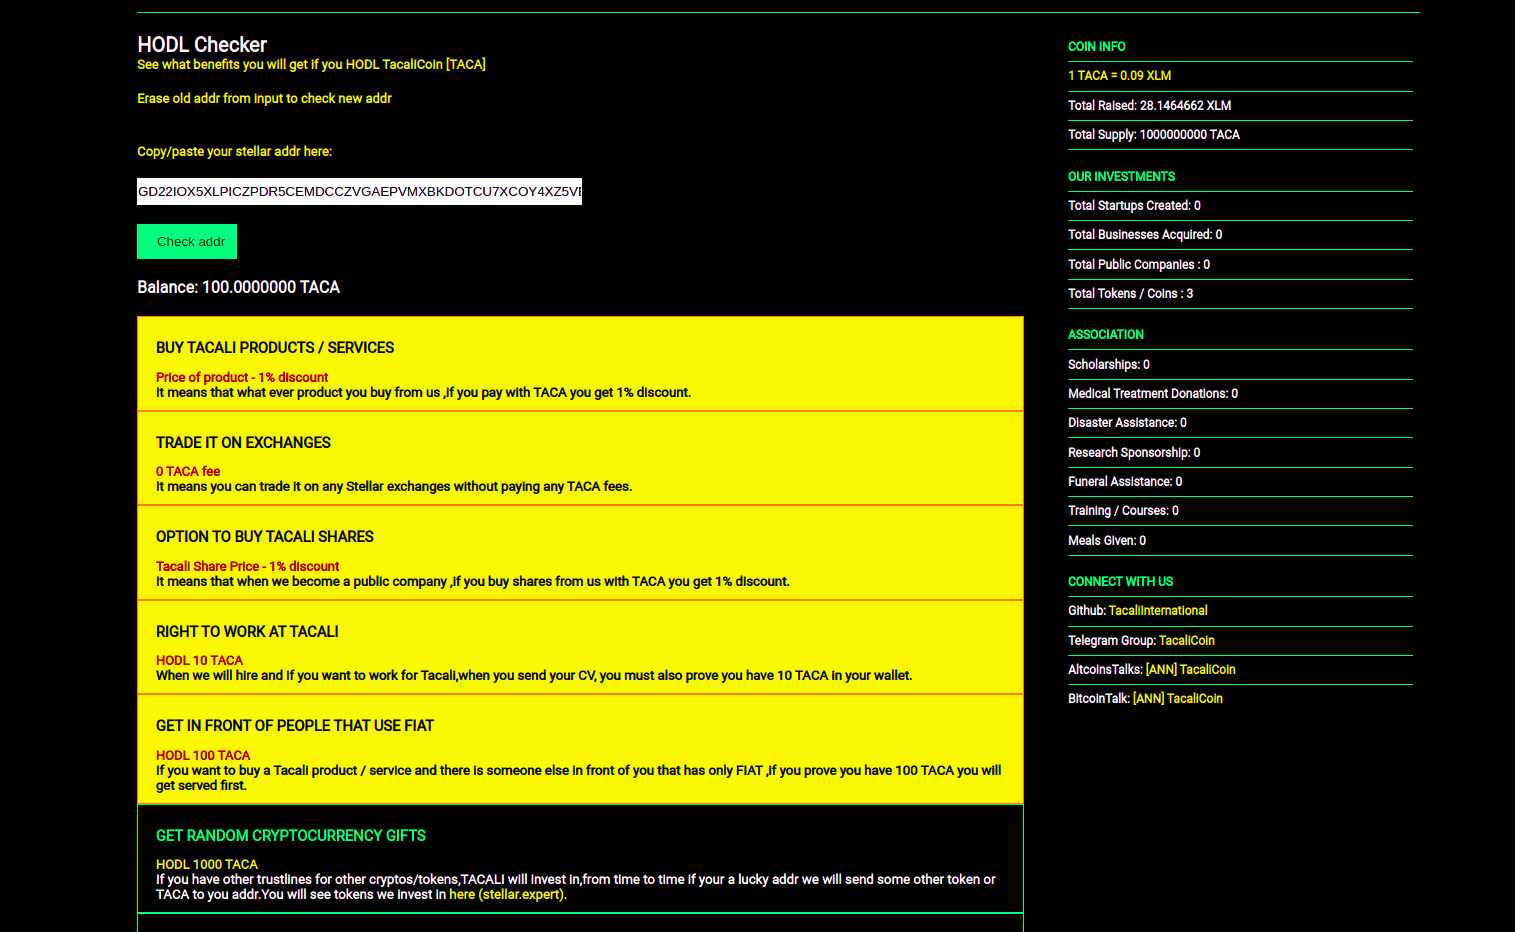
Task: Click the 1 TACA = 0.09 XLM rate
Action: [x=1119, y=75]
